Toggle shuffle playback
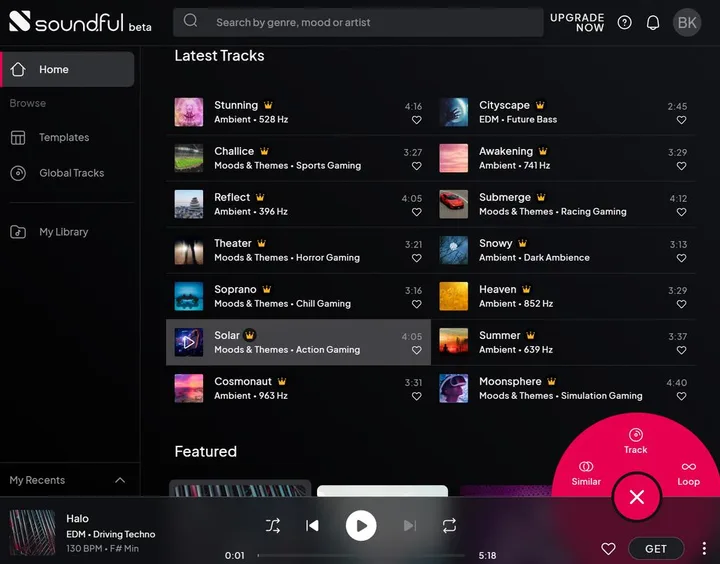720x564 pixels. coord(273,525)
